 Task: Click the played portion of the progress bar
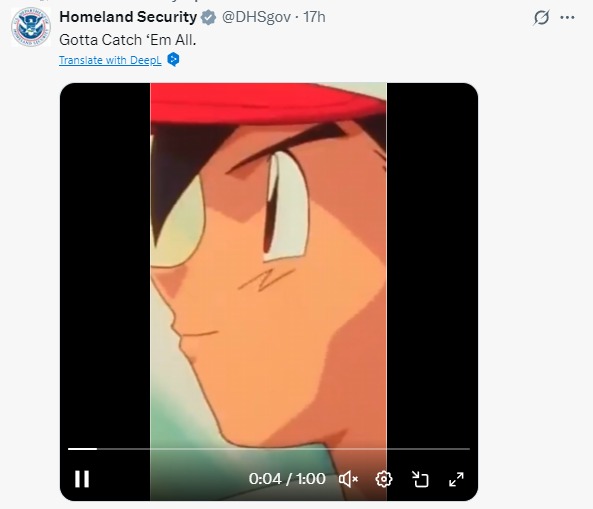(x=82, y=449)
